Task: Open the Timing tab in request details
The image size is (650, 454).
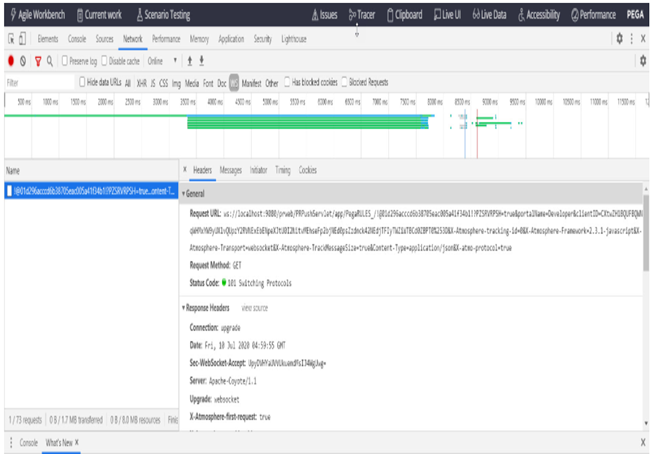Action: 283,170
